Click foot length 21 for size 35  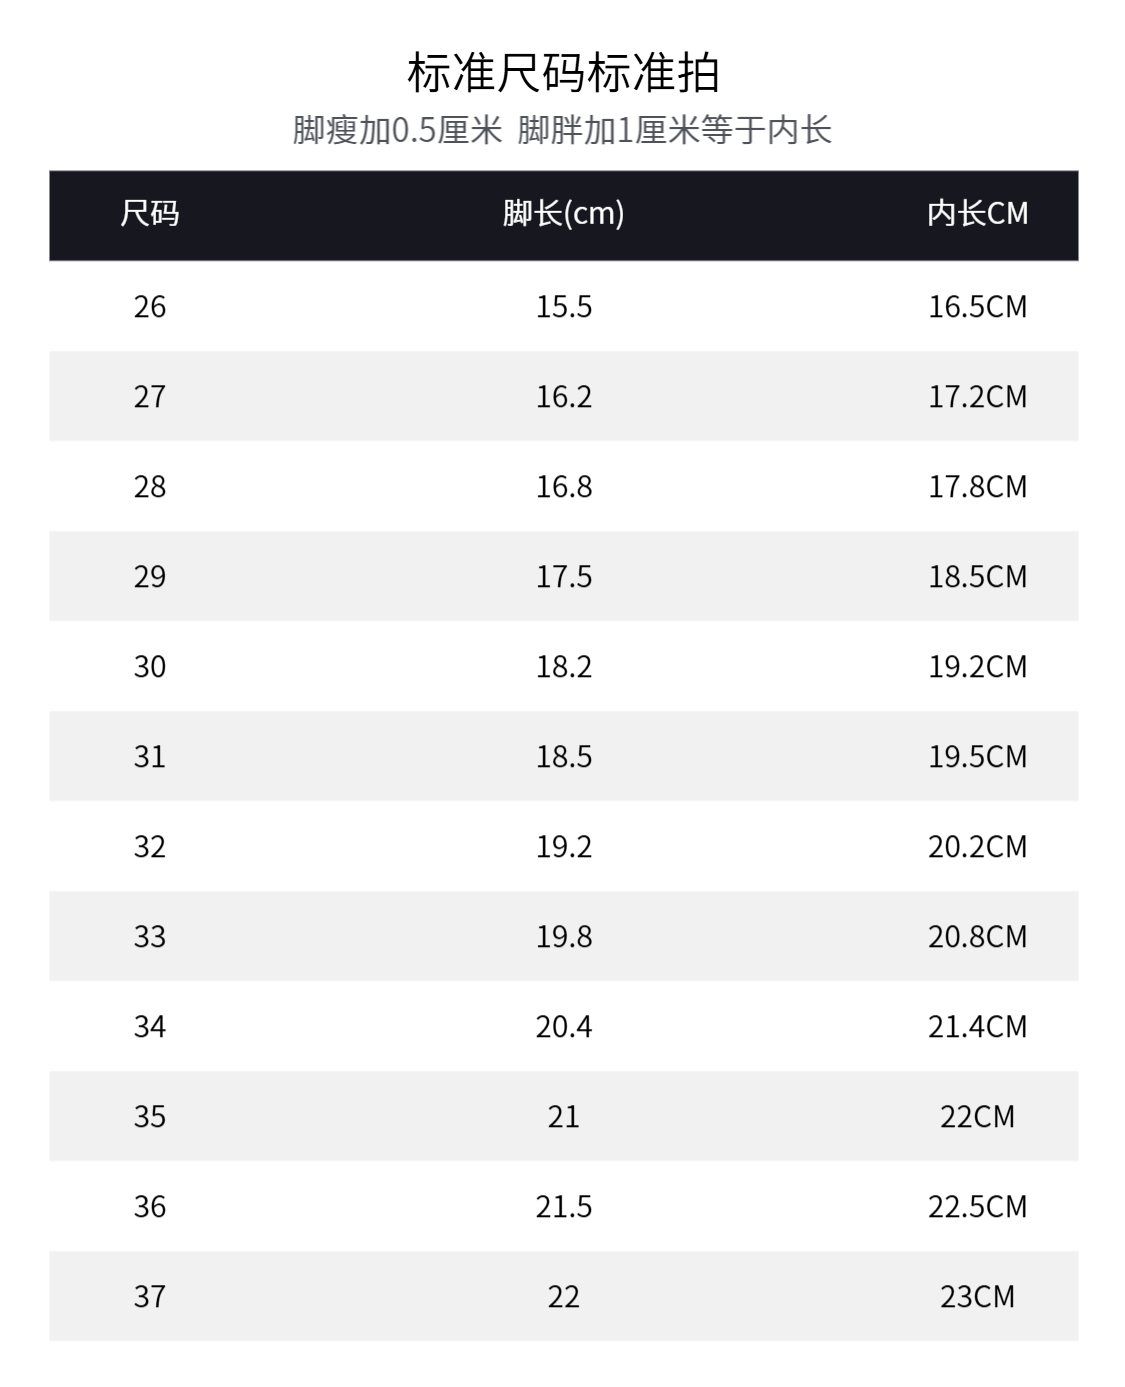click(x=563, y=1116)
